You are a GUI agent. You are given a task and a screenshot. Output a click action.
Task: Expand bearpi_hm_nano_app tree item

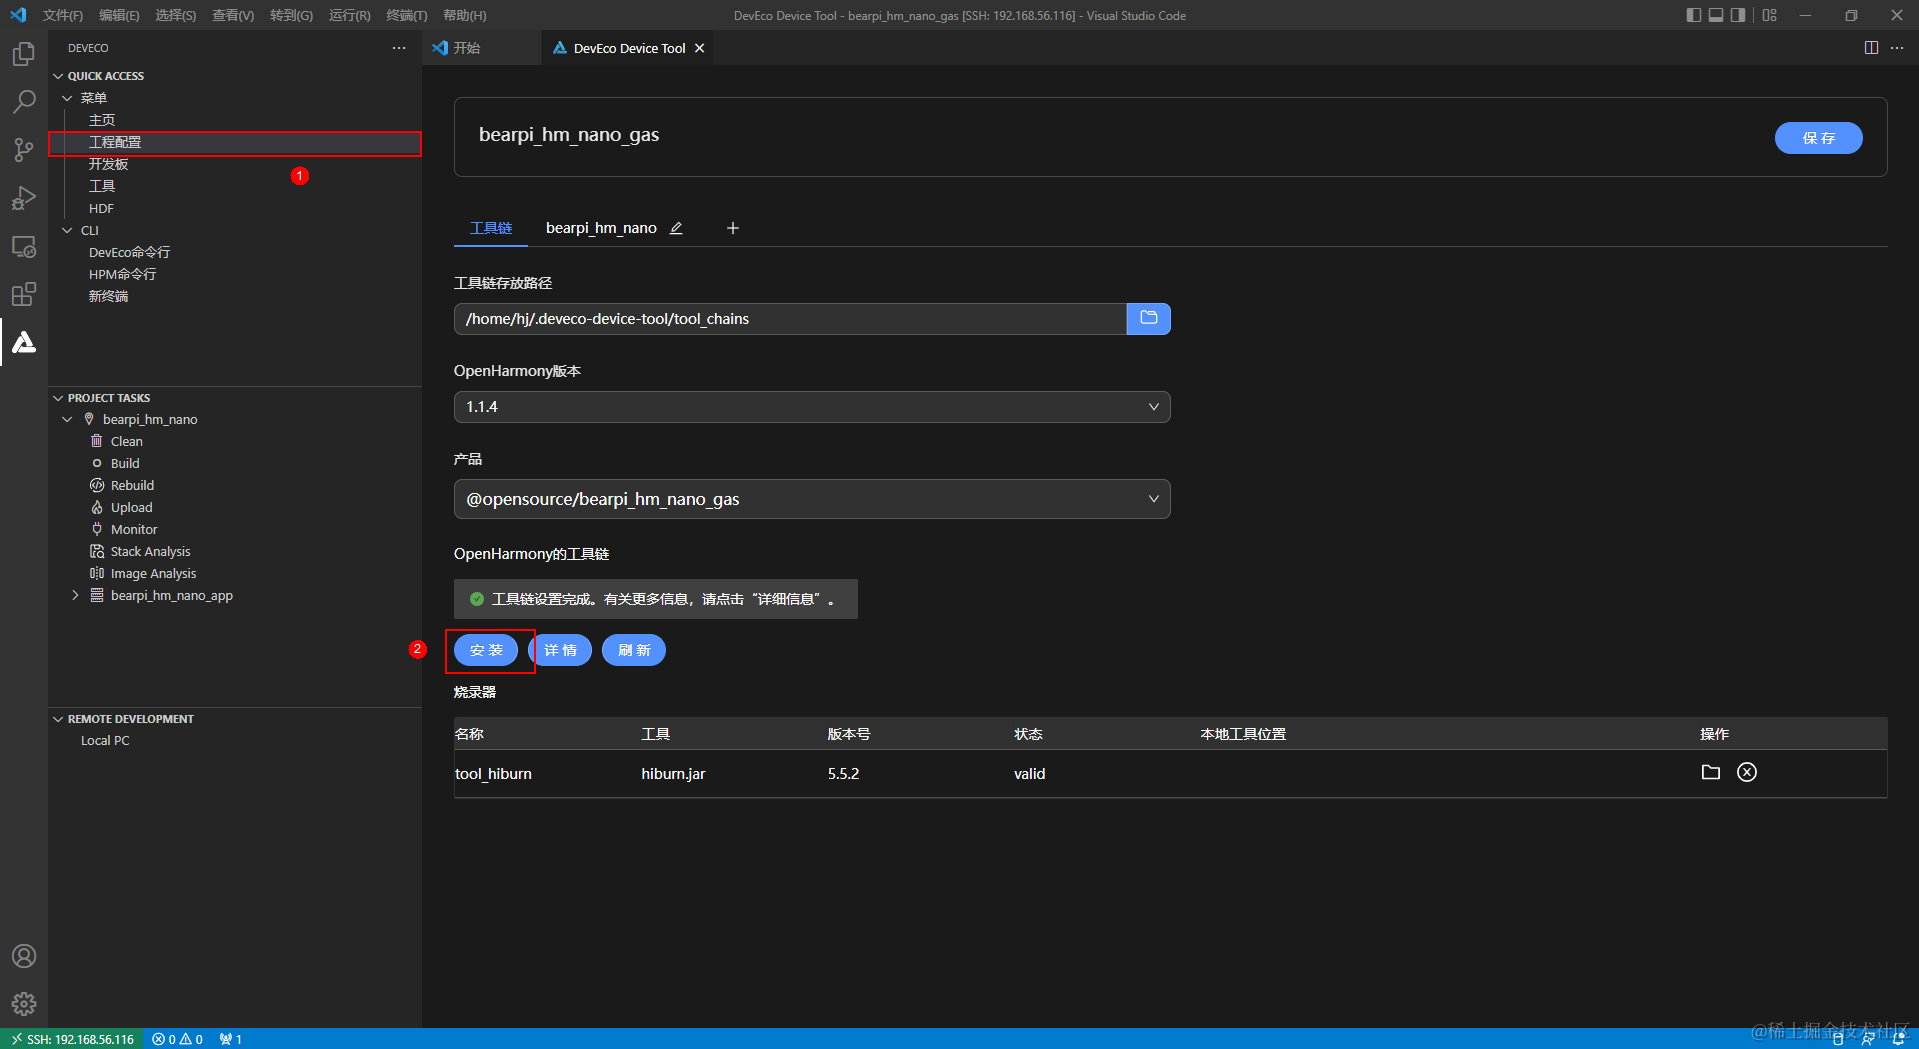click(75, 595)
